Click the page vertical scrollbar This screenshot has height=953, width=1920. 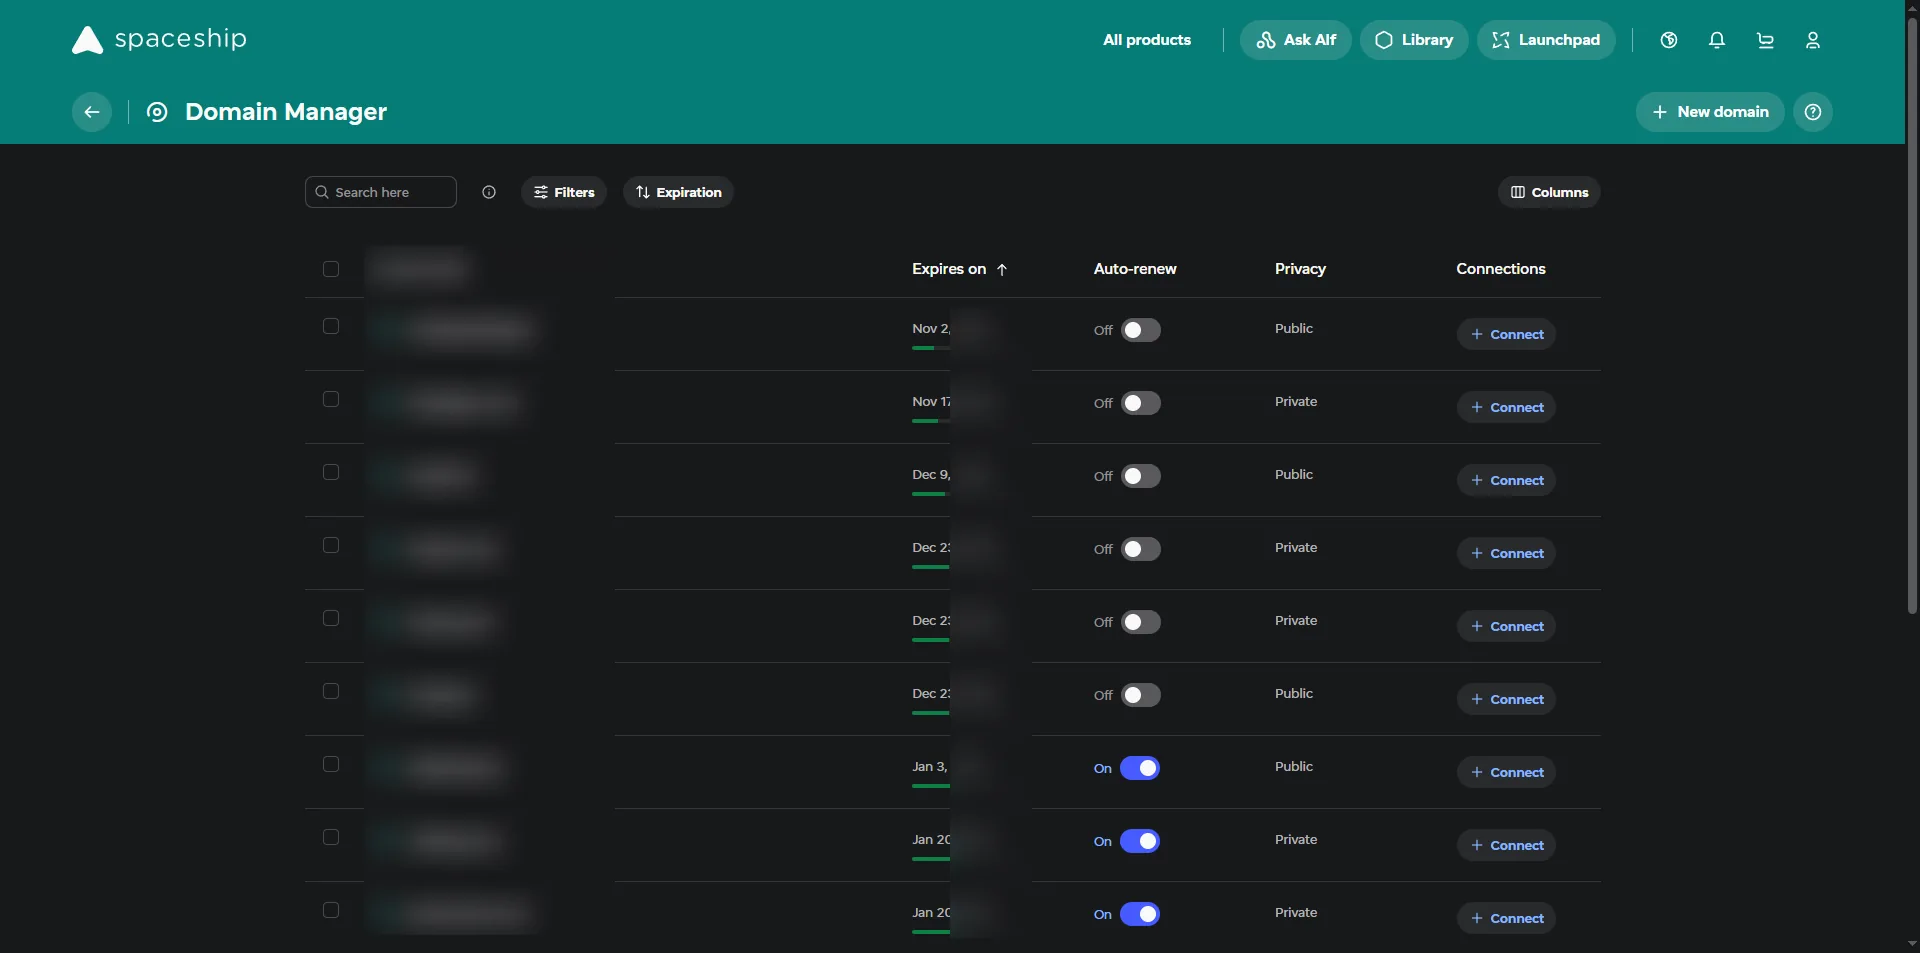coord(1912,315)
